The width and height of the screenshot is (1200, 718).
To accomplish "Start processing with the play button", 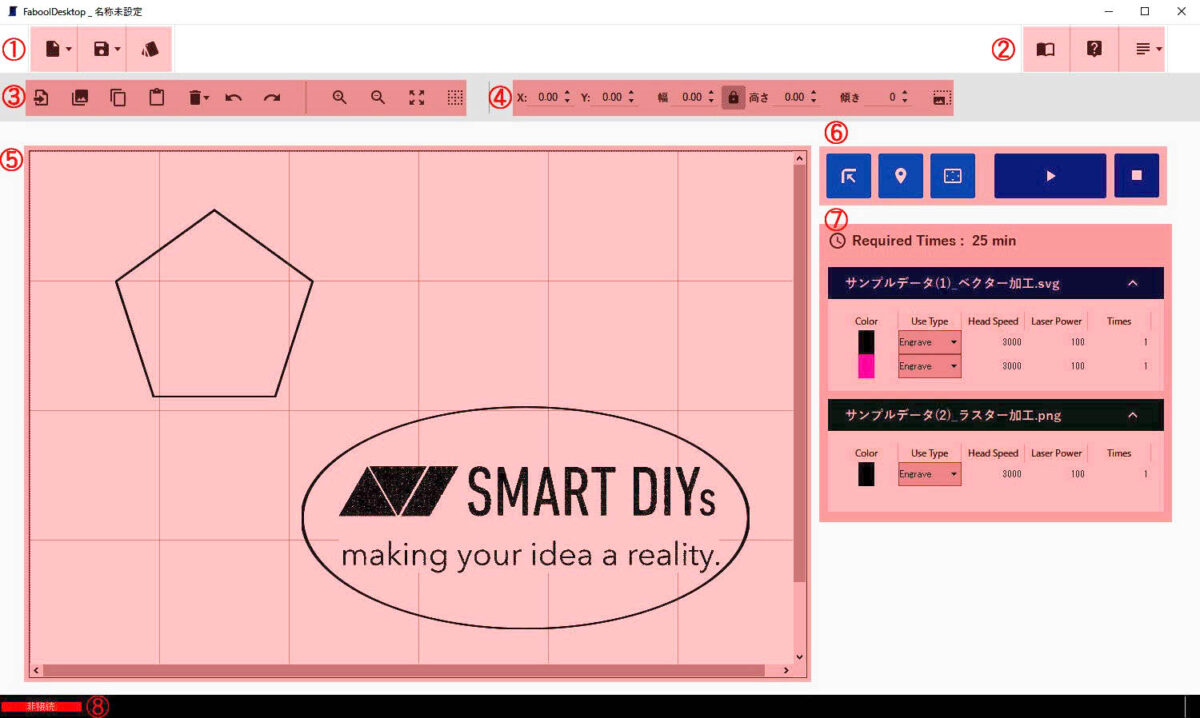I will (1050, 176).
